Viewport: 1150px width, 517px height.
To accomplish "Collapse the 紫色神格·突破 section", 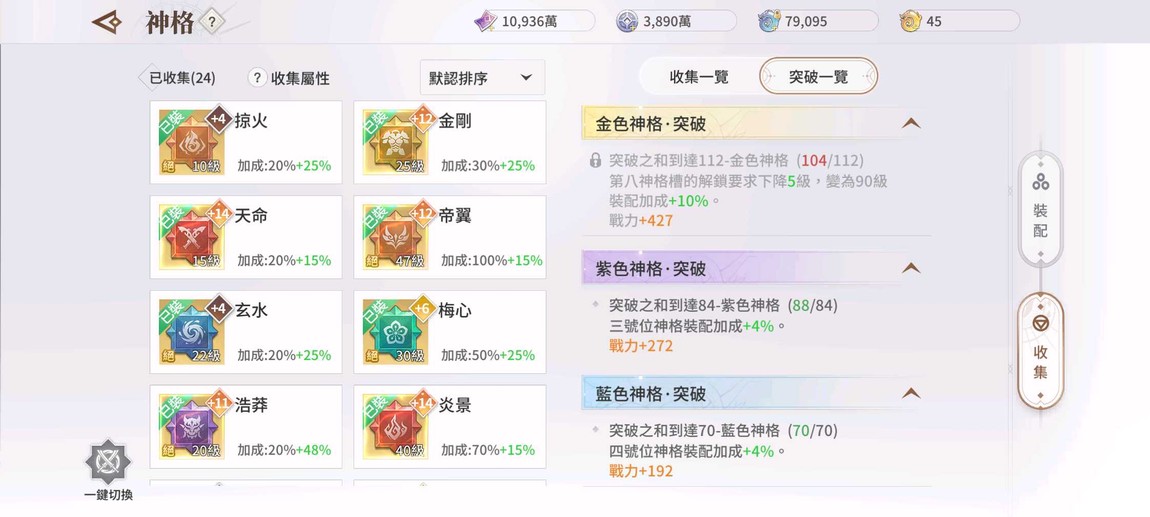I will [x=910, y=268].
